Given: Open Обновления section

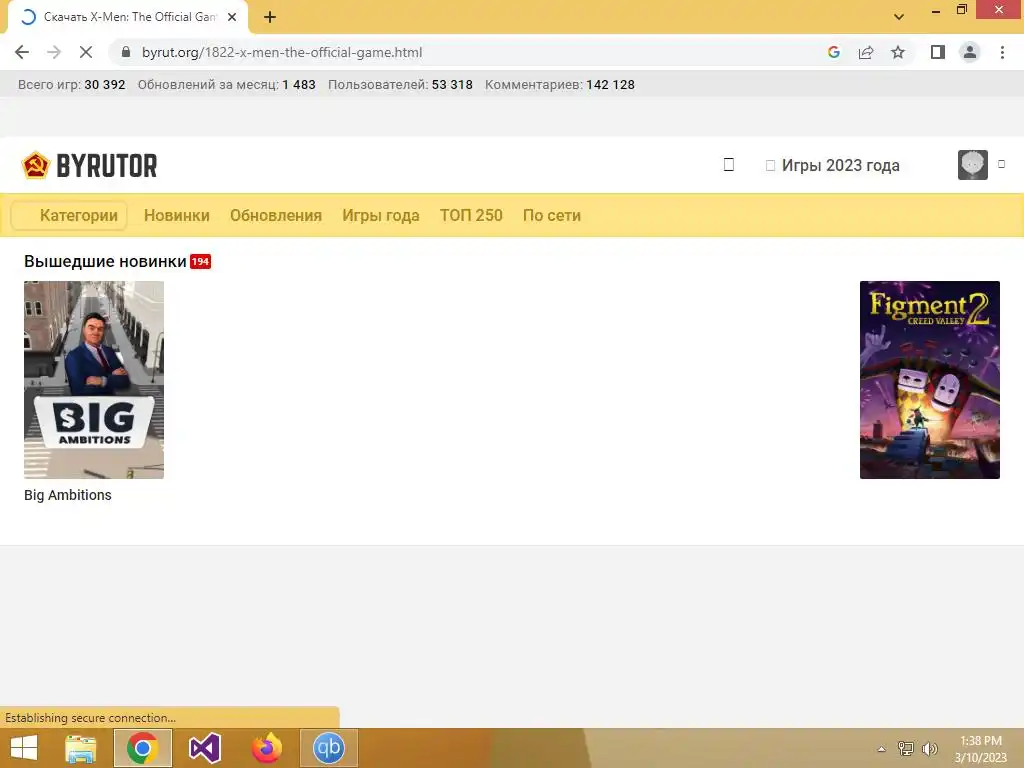Looking at the screenshot, I should coord(276,216).
